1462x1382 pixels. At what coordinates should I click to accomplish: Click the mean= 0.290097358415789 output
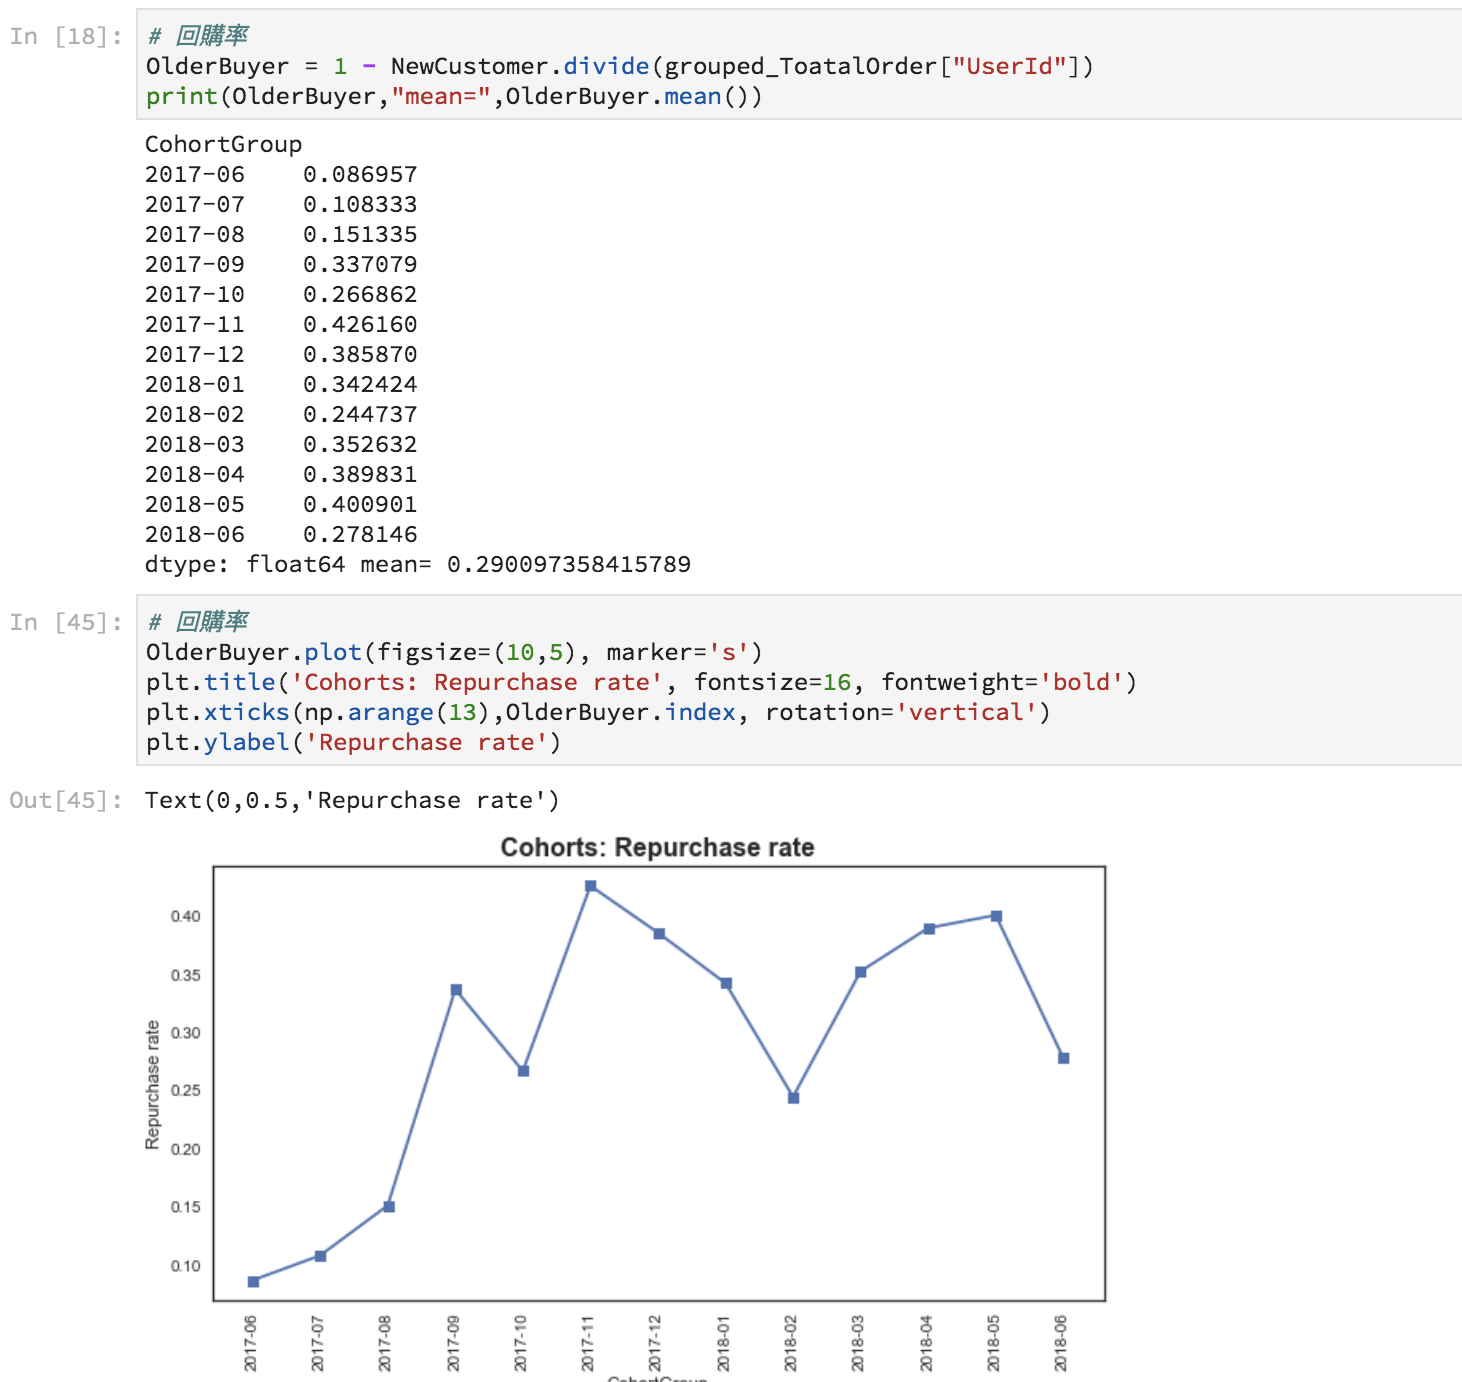526,564
